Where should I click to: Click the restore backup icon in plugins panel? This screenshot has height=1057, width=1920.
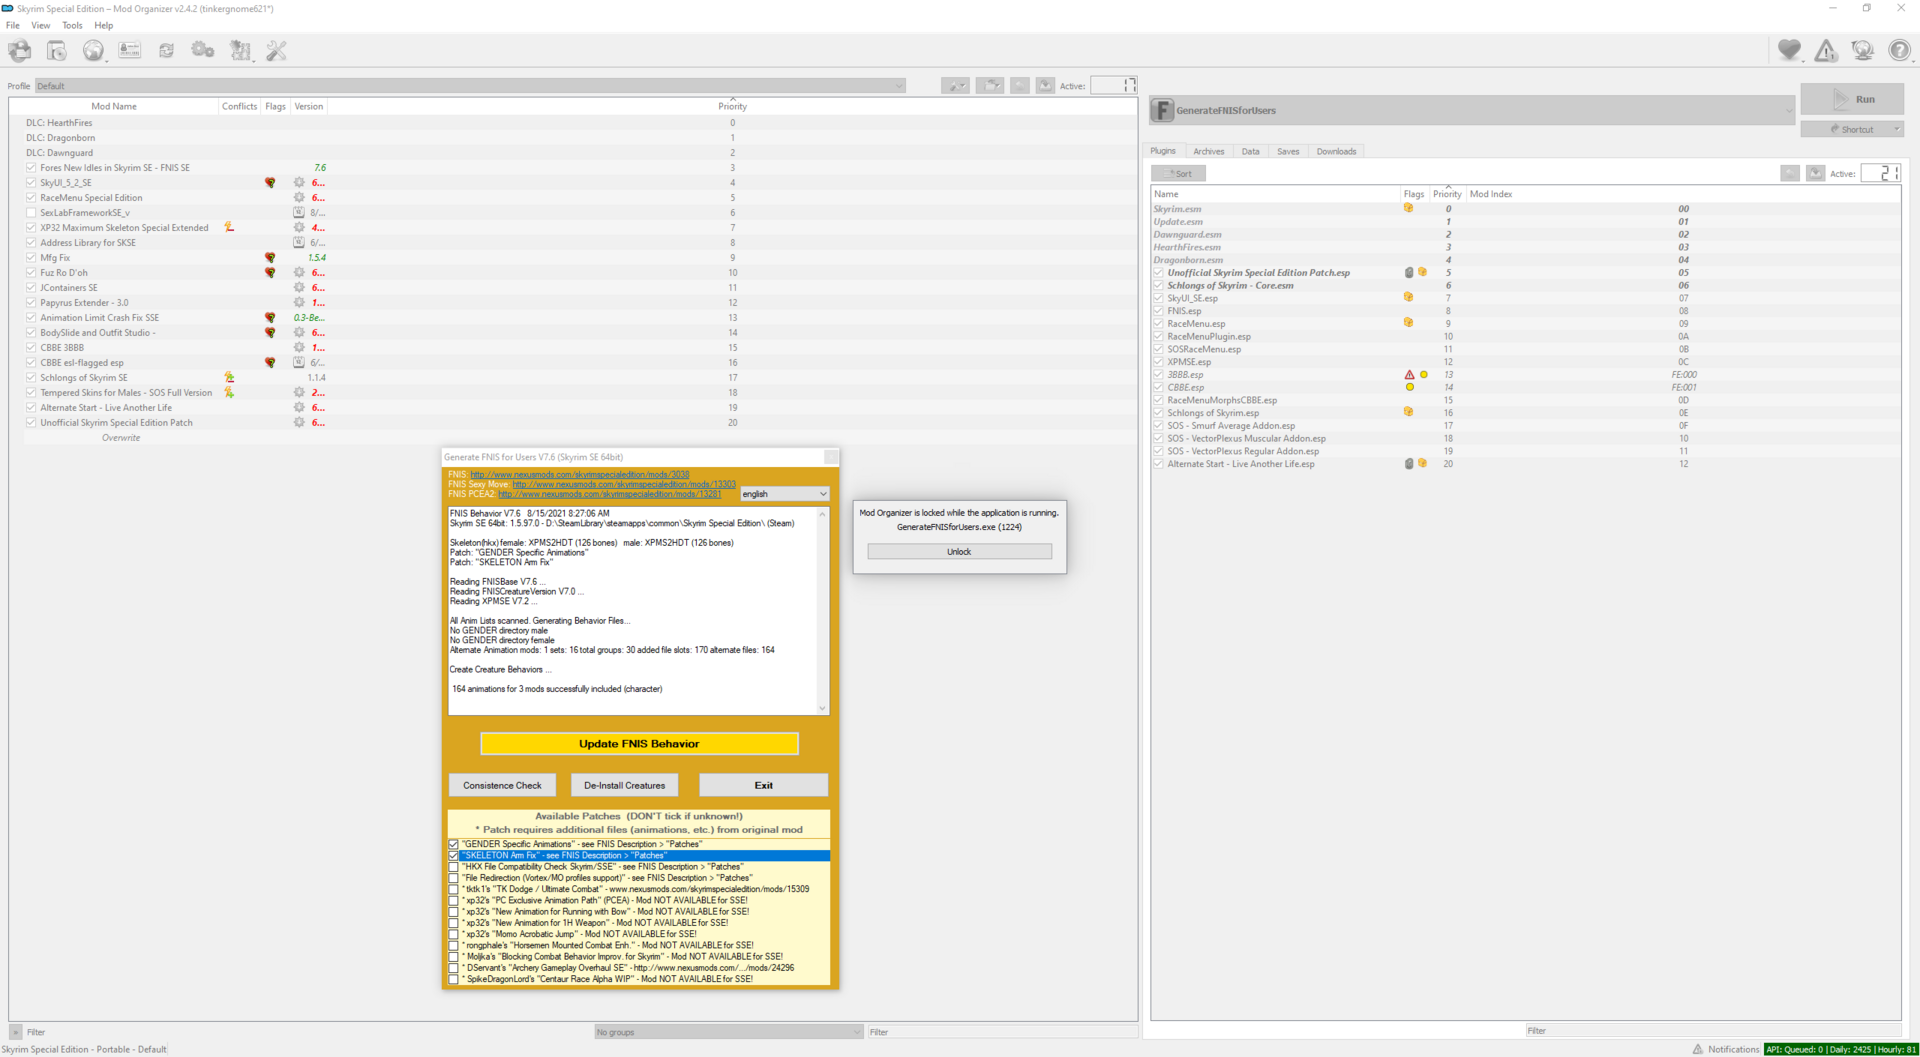point(1790,173)
